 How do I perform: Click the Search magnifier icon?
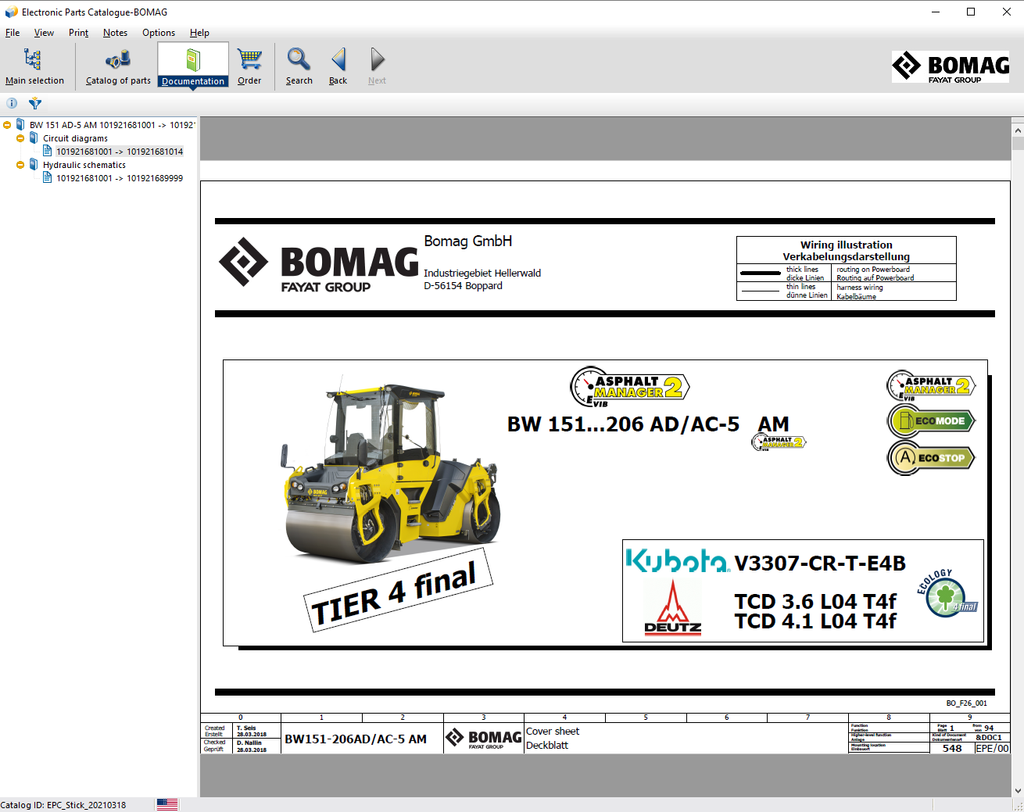point(299,66)
